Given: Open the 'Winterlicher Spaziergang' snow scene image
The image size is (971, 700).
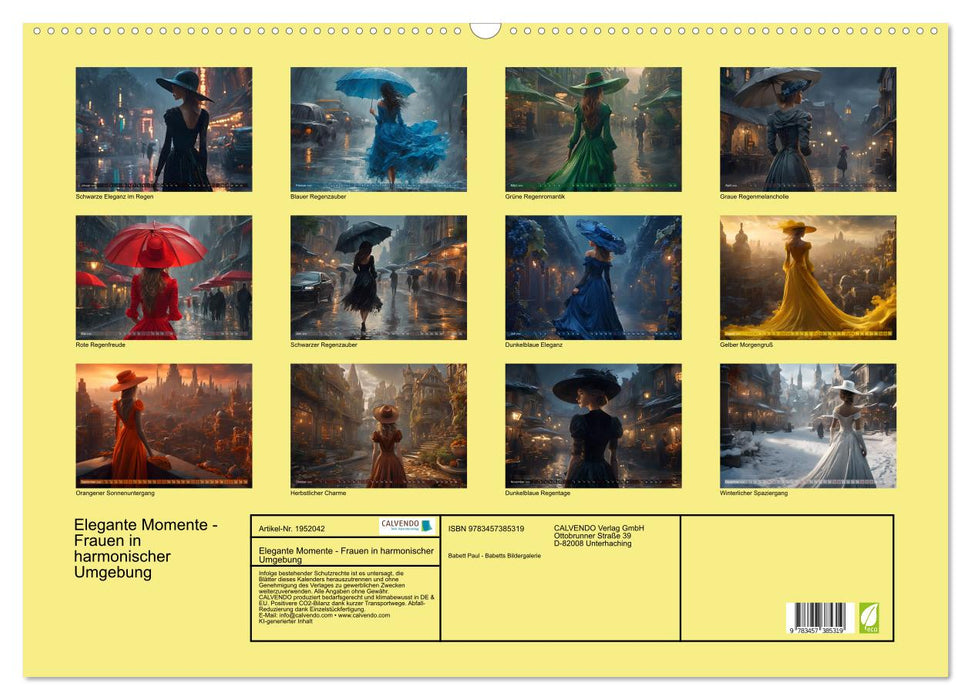Looking at the screenshot, I should coord(808,426).
